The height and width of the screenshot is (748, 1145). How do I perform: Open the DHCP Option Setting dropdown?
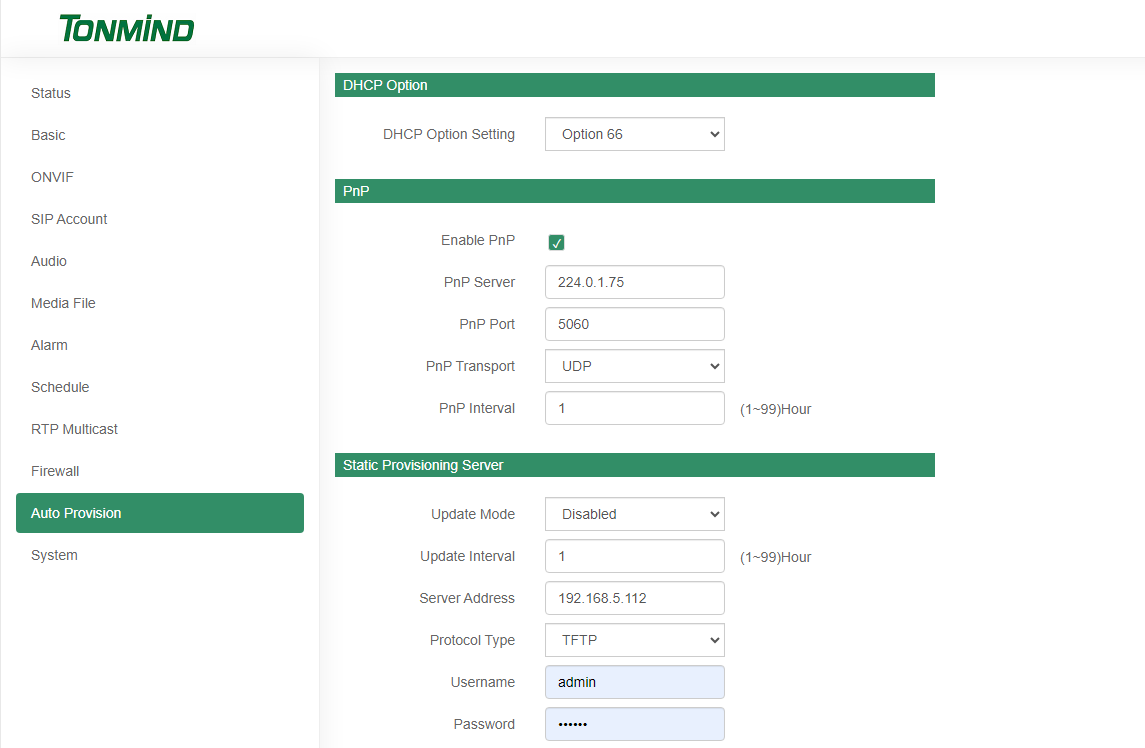[634, 134]
